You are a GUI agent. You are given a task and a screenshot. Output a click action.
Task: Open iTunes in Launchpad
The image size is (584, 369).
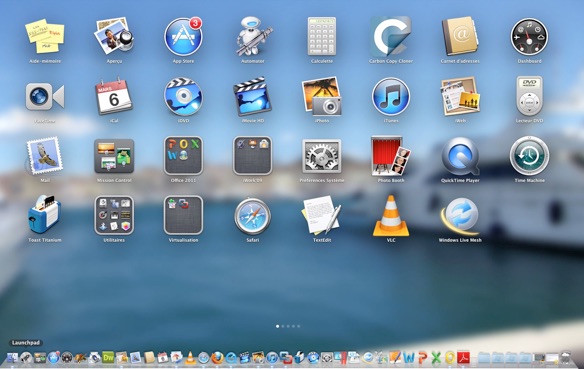[x=391, y=96]
